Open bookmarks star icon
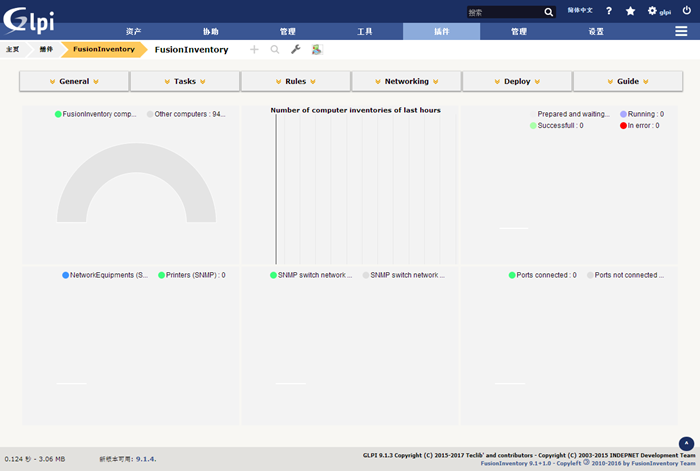Screen dimensions: 700x471 tap(630, 11)
